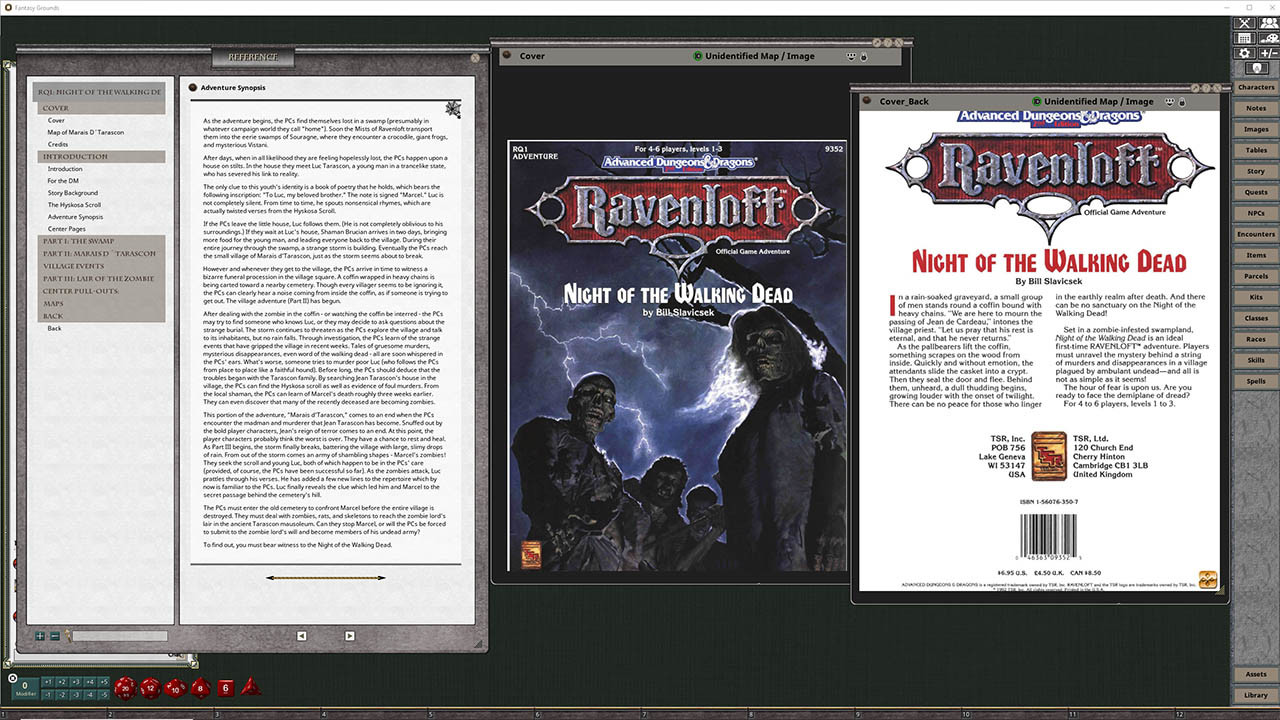This screenshot has width=1280, height=720.
Task: Open the combat tracker crossed-swords icon
Action: point(1245,23)
